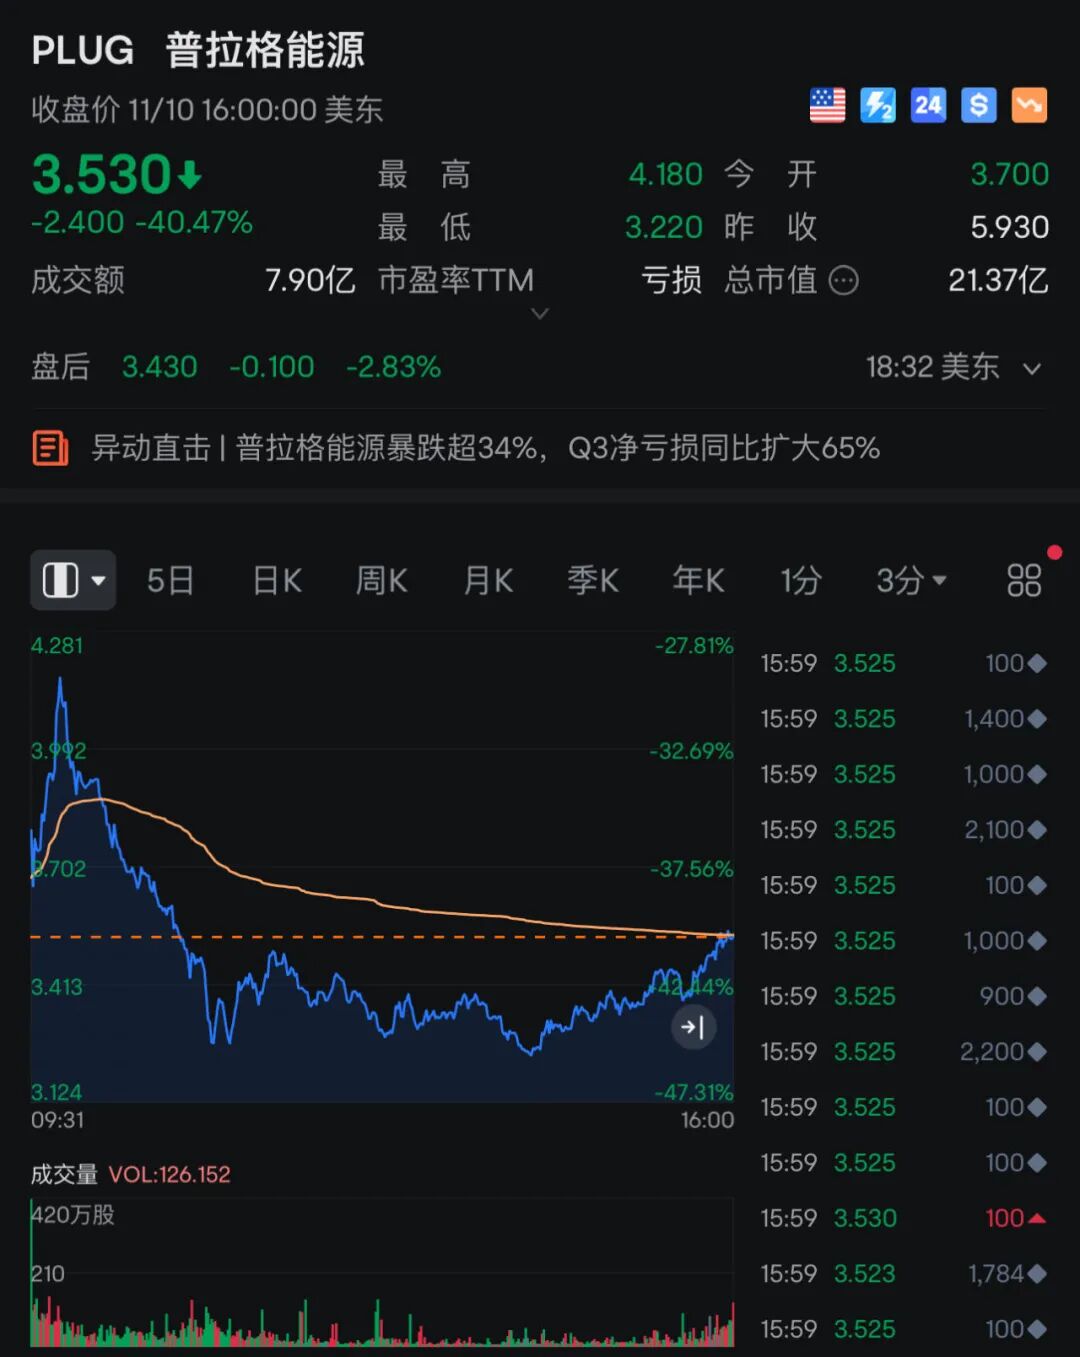Tap the blue dollar sign icon
Image resolution: width=1080 pixels, height=1357 pixels.
coord(979,105)
